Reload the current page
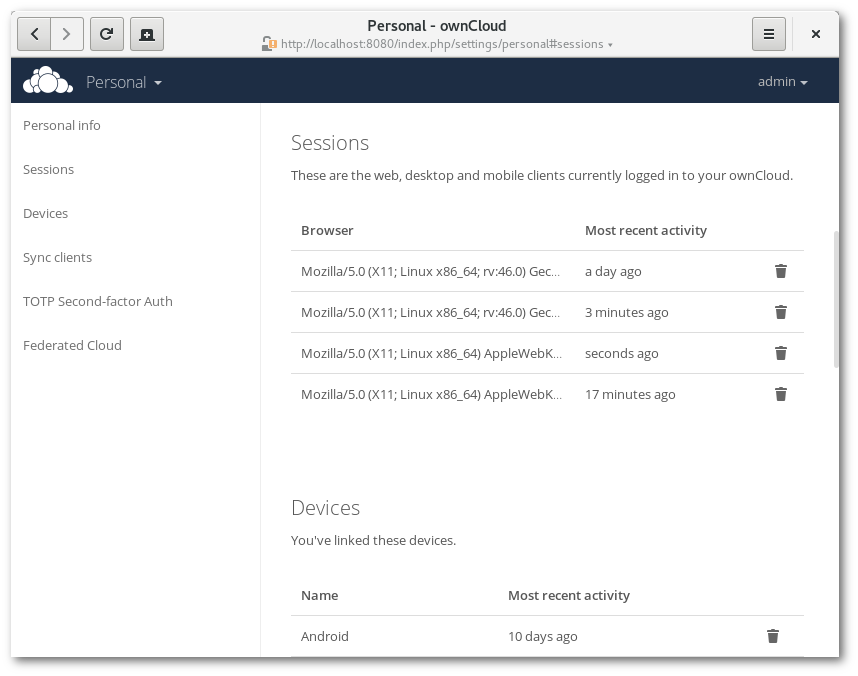This screenshot has width=858, height=676. [107, 33]
